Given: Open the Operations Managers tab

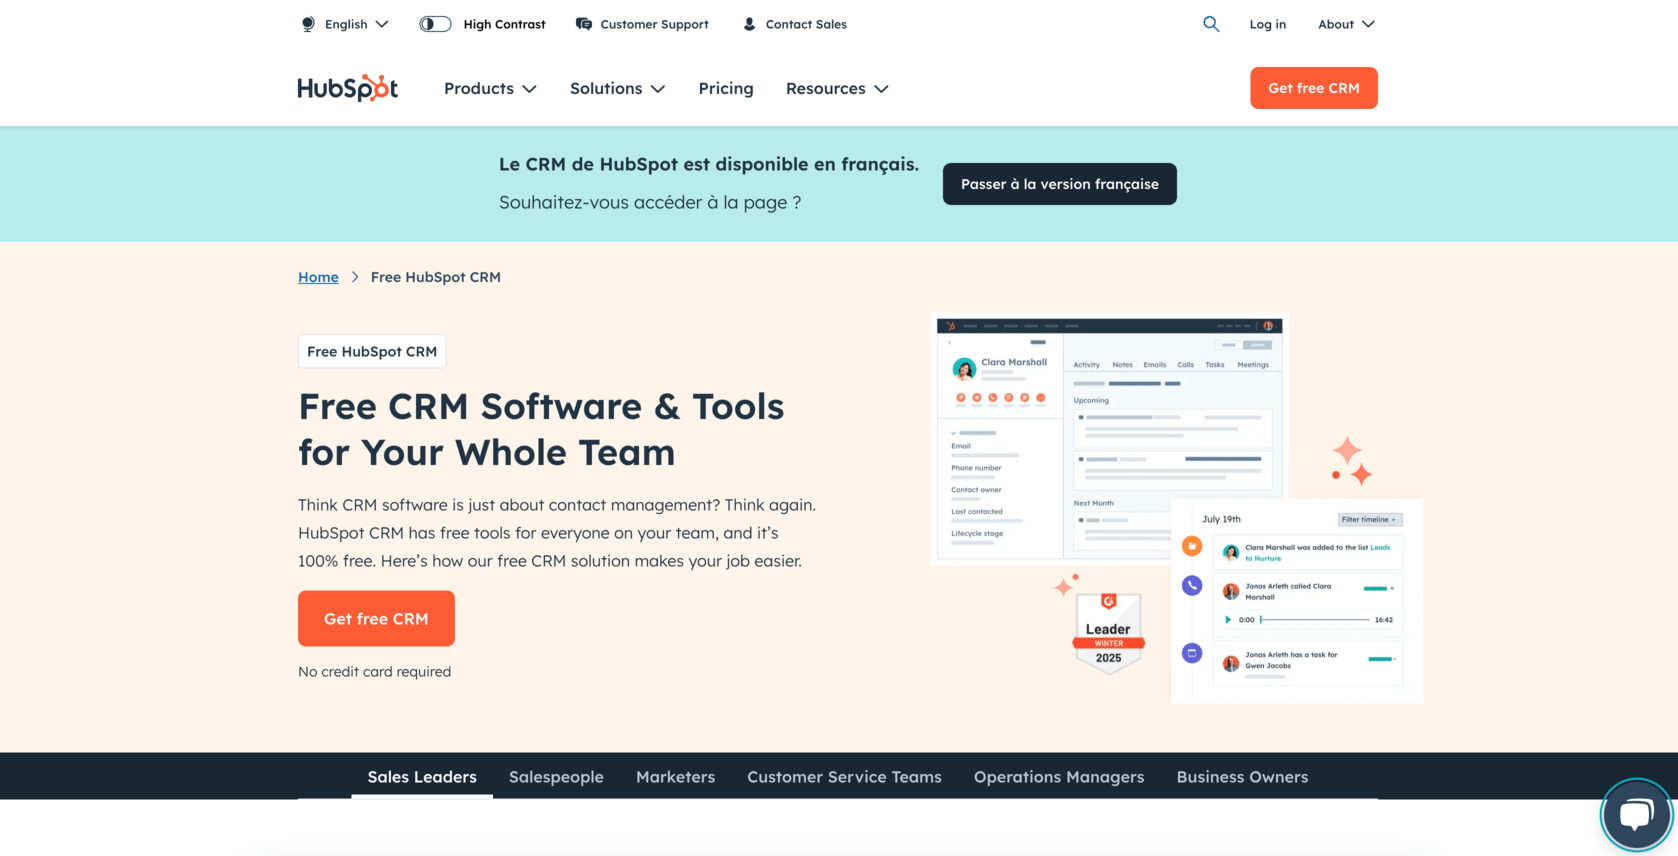Looking at the screenshot, I should coord(1059,777).
